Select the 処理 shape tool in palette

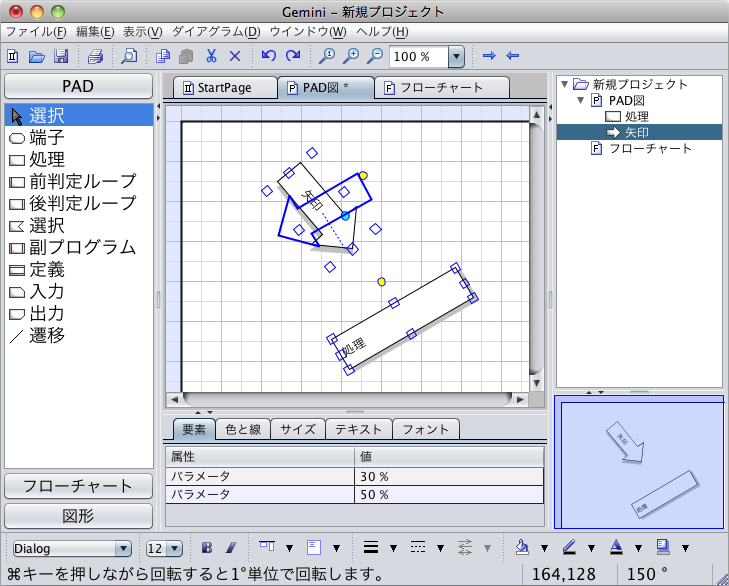point(79,160)
